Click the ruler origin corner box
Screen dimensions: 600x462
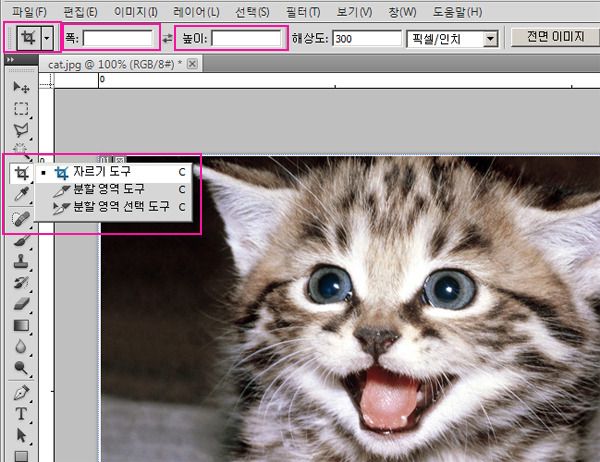pyautogui.click(x=47, y=81)
